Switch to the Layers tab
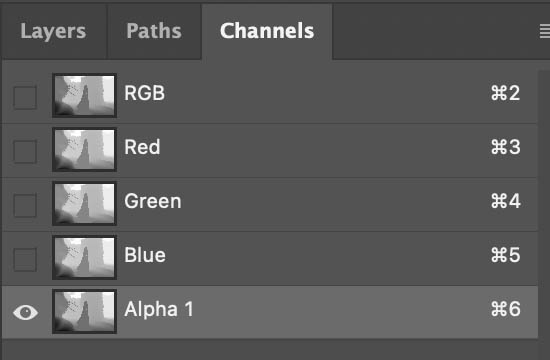Screen dimensions: 550x360 (x=53, y=31)
